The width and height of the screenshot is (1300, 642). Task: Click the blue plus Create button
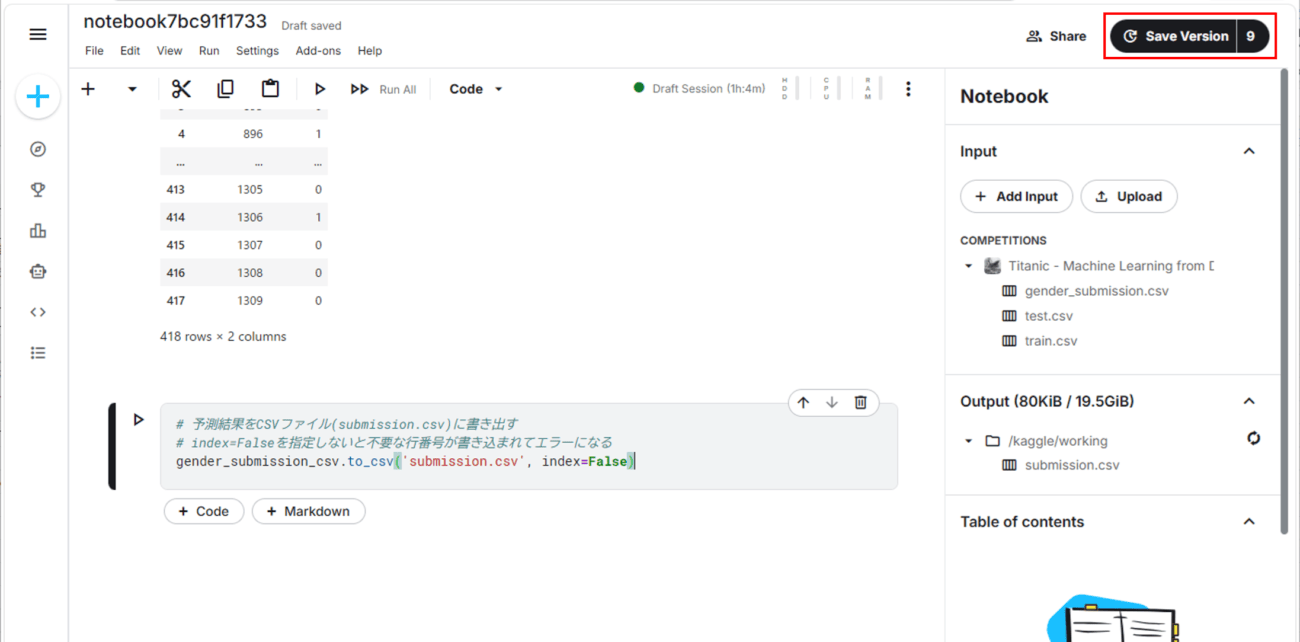tap(38, 96)
